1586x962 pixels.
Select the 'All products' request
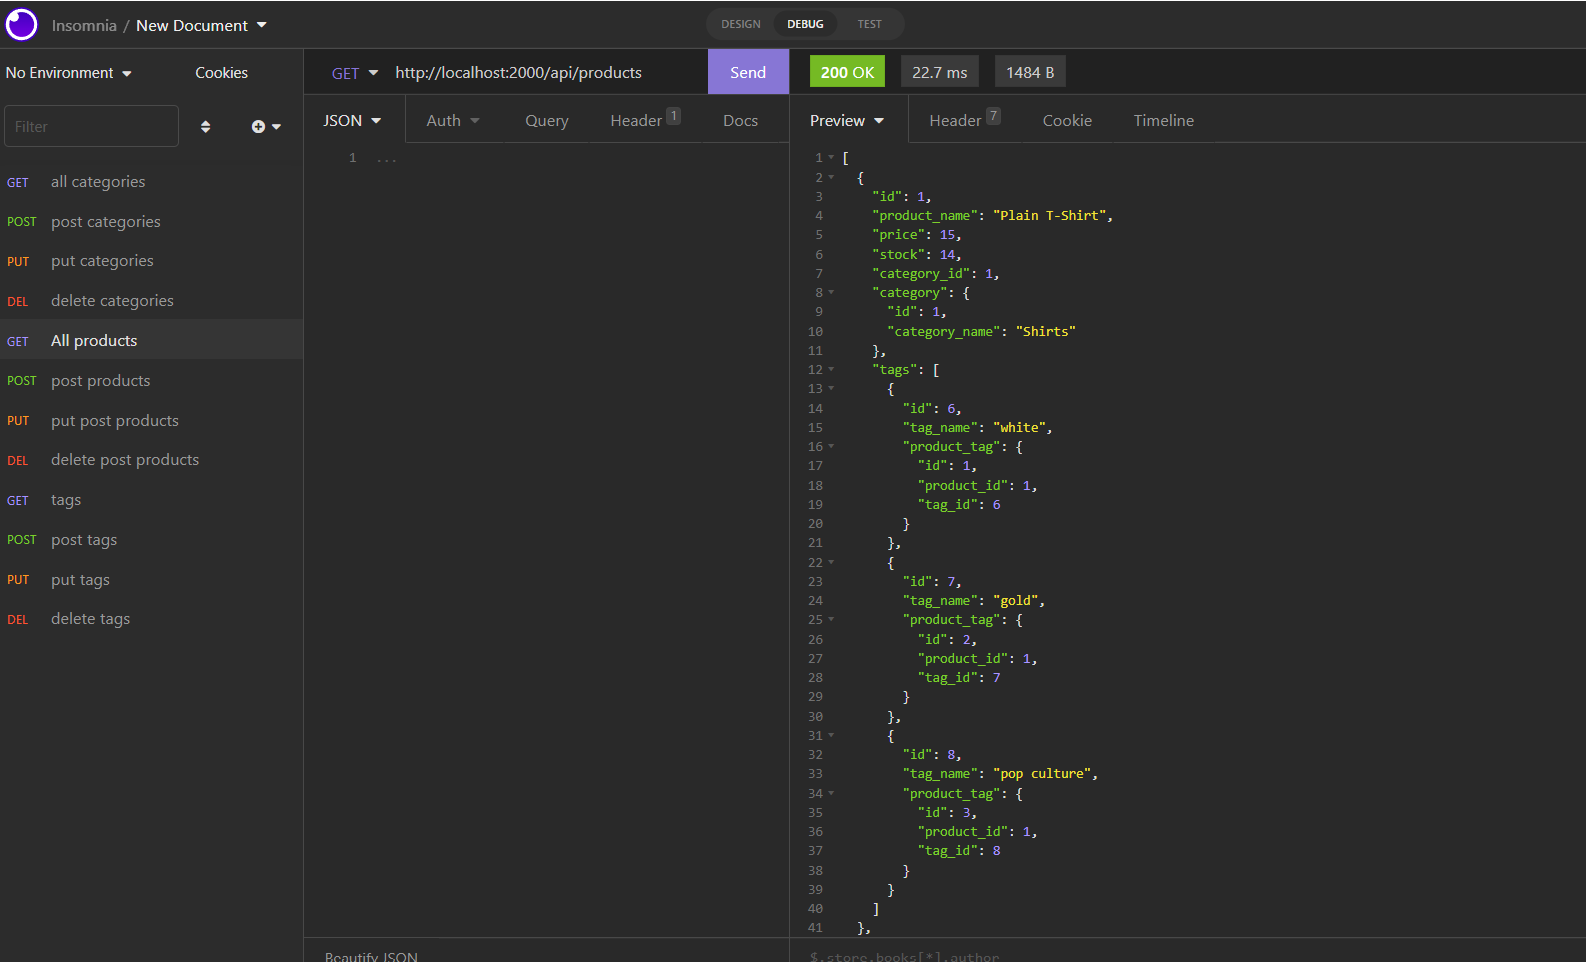tap(151, 340)
